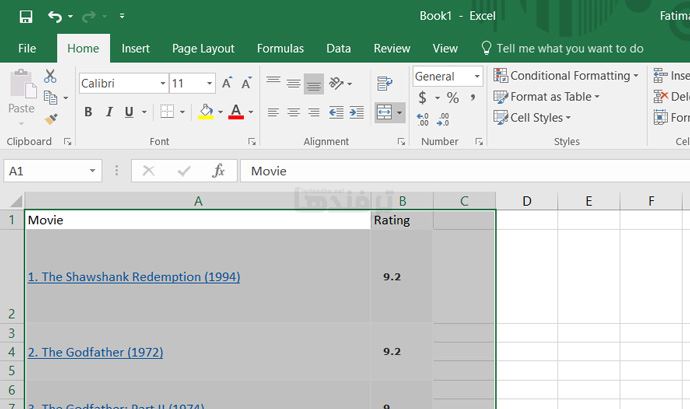Screen dimensions: 690x409
Task: Open Cell Styles menu
Action: 532,118
